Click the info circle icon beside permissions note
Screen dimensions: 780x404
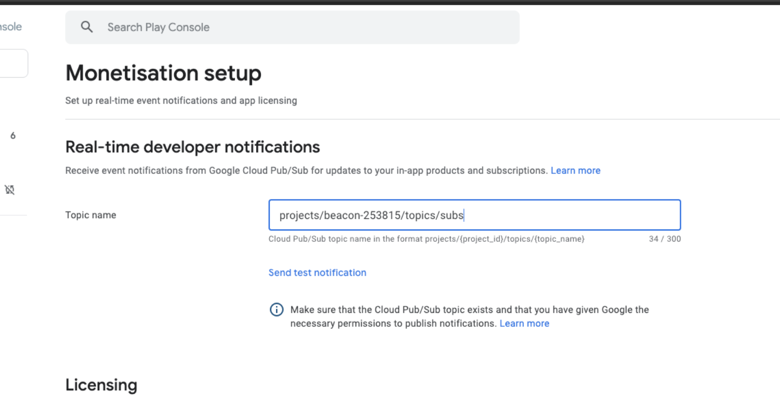coord(277,309)
